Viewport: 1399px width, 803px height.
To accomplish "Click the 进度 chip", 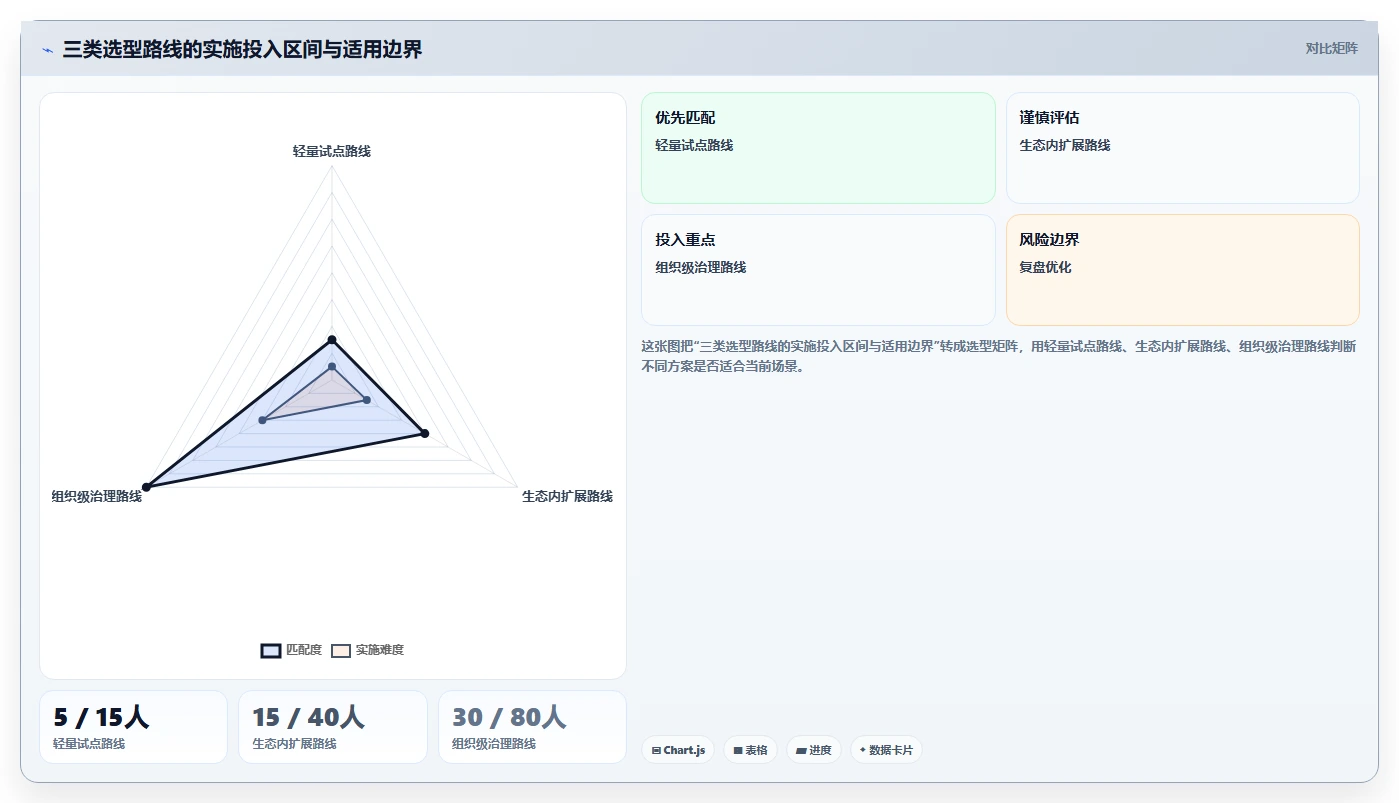I will point(814,750).
